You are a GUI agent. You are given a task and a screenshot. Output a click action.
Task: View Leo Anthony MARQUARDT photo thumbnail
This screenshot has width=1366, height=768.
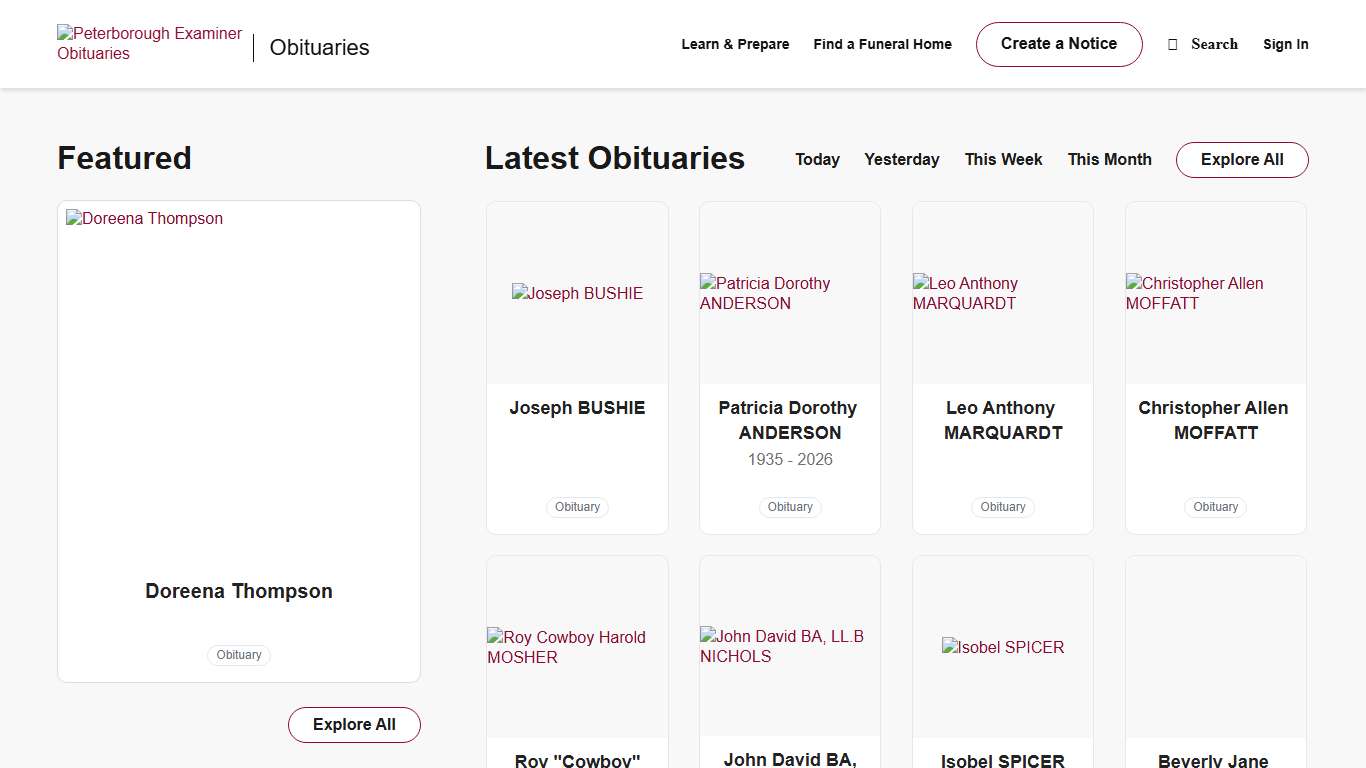[x=1002, y=293]
